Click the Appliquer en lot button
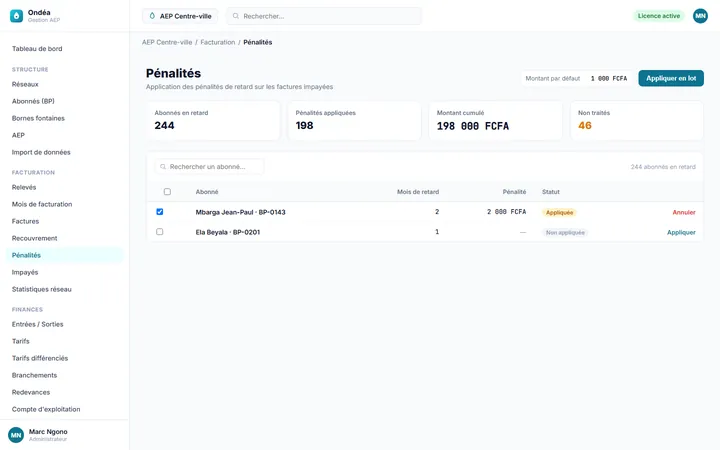Image resolution: width=720 pixels, height=450 pixels. tap(671, 78)
